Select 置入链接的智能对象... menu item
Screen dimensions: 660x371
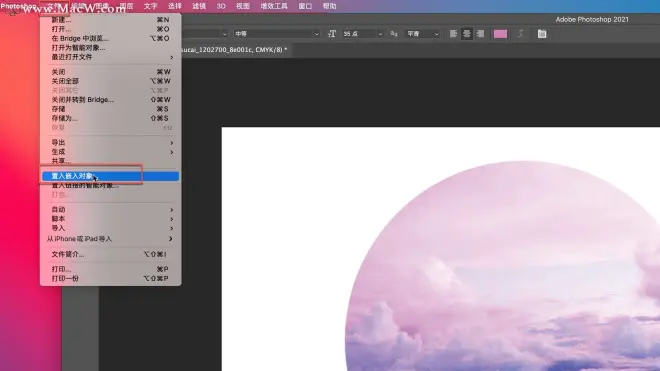(111, 185)
